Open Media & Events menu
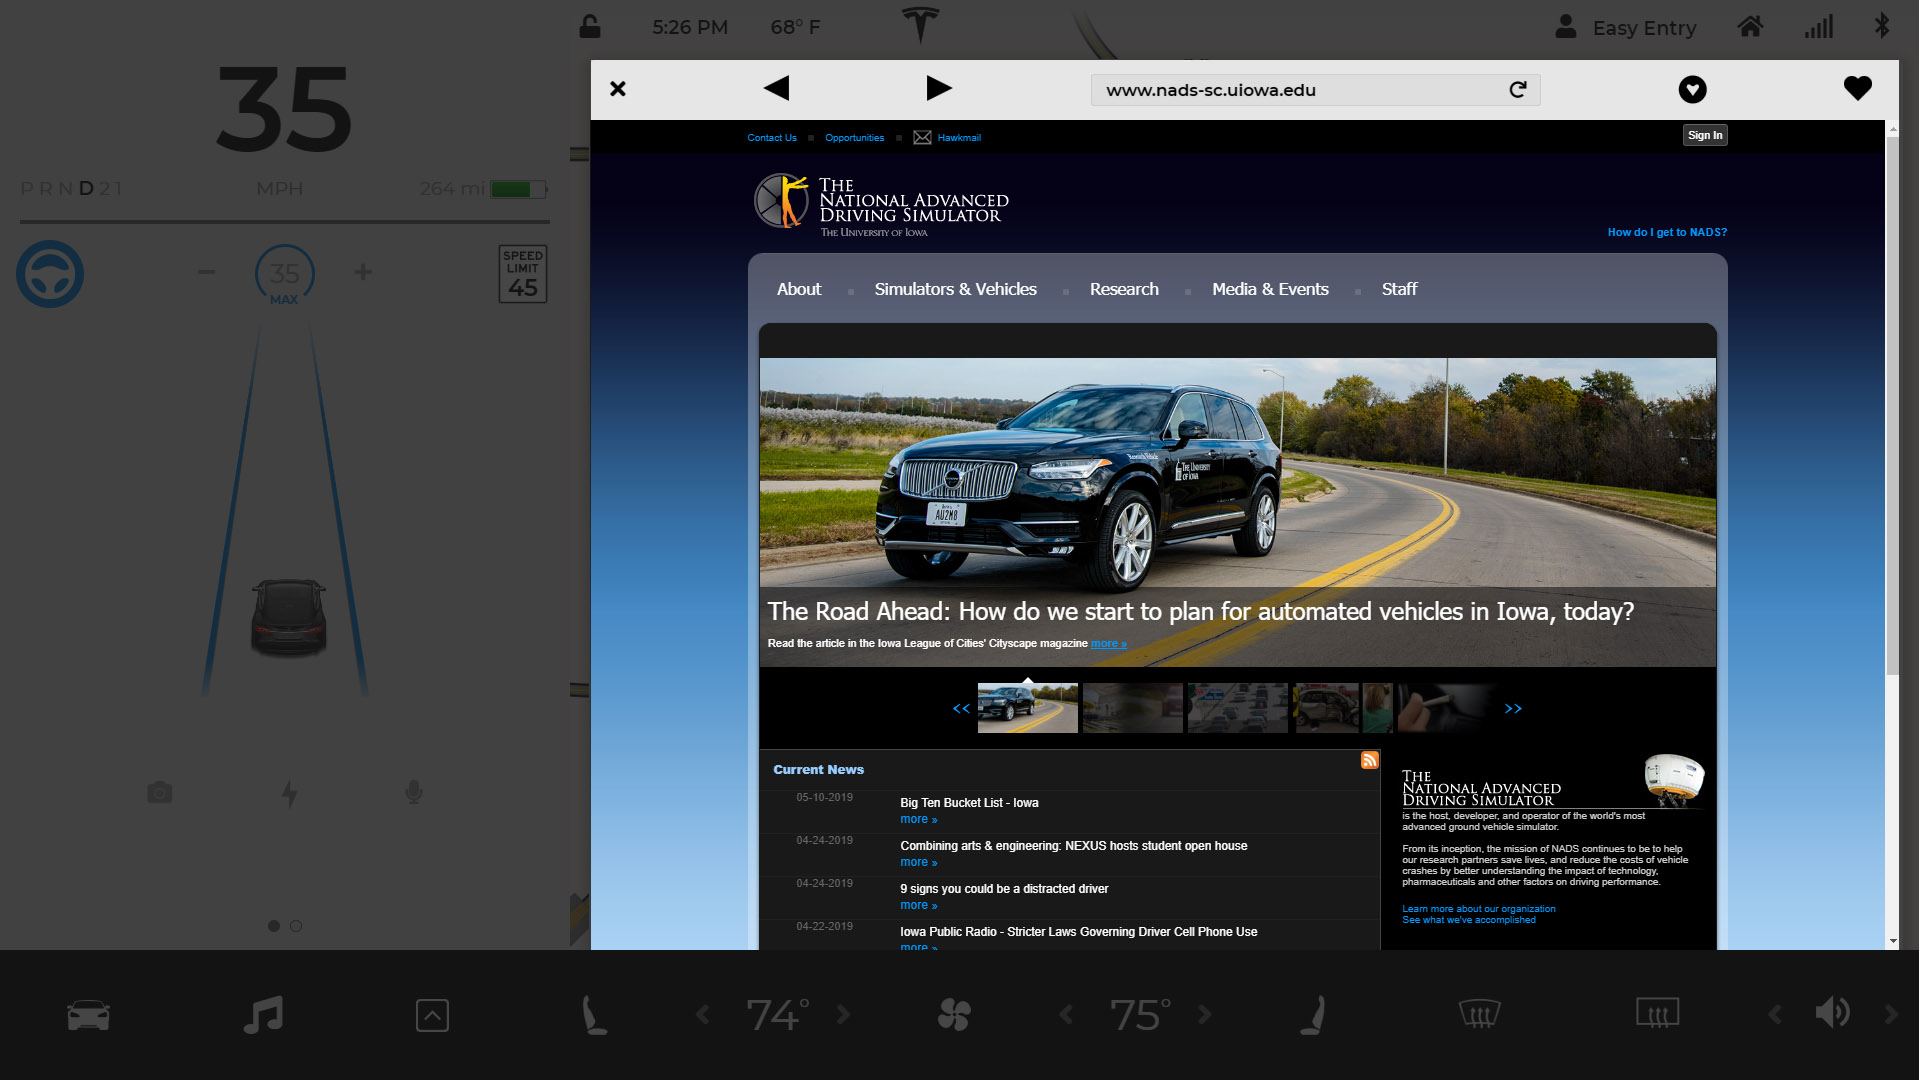The height and width of the screenshot is (1080, 1919). pos(1270,289)
